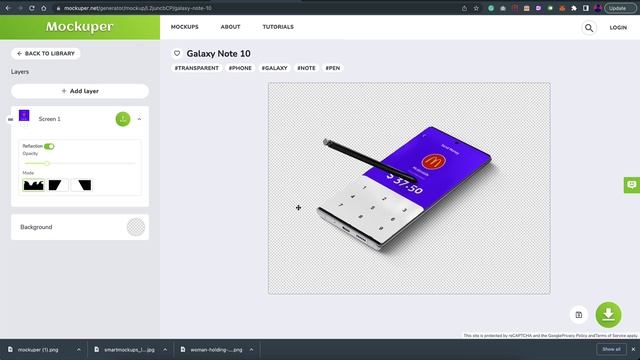The width and height of the screenshot is (640, 360).
Task: Click the share page icon in address bar
Action: (x=464, y=8)
